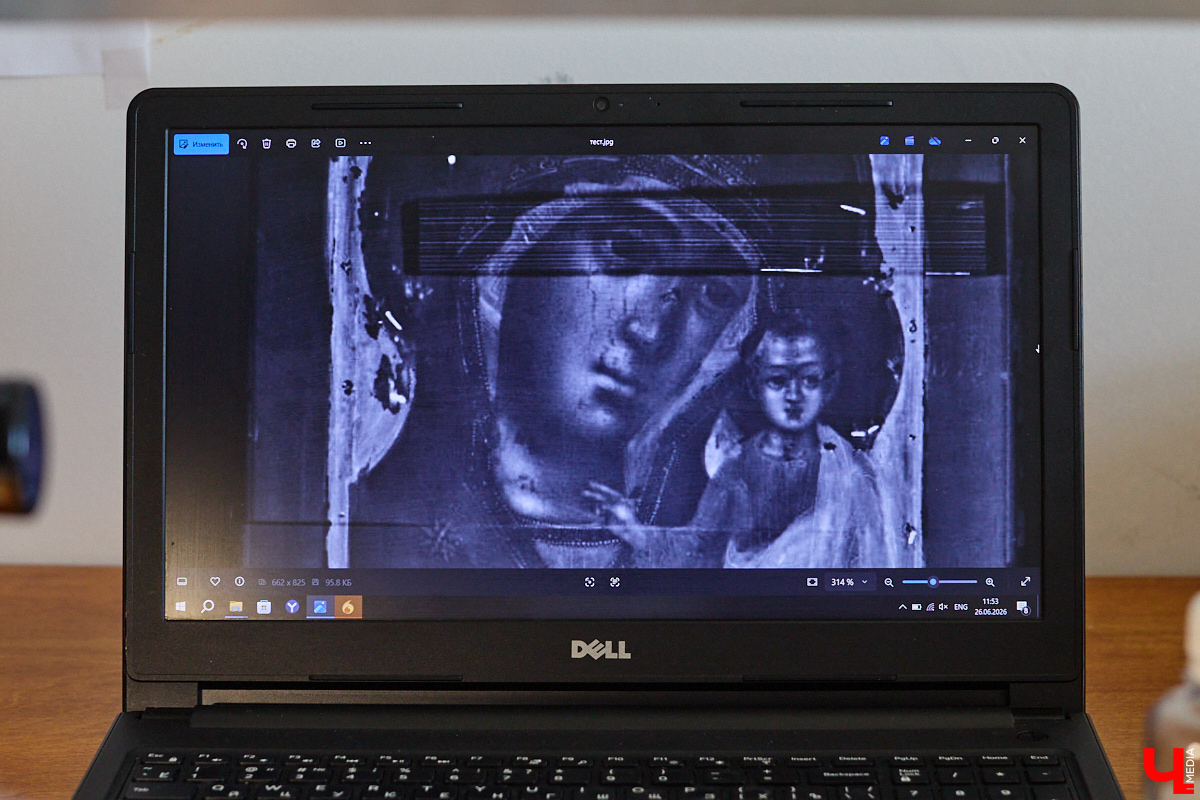Viewport: 1200px width, 800px height.
Task: Open network Wi-Fi tray icon
Action: (931, 607)
